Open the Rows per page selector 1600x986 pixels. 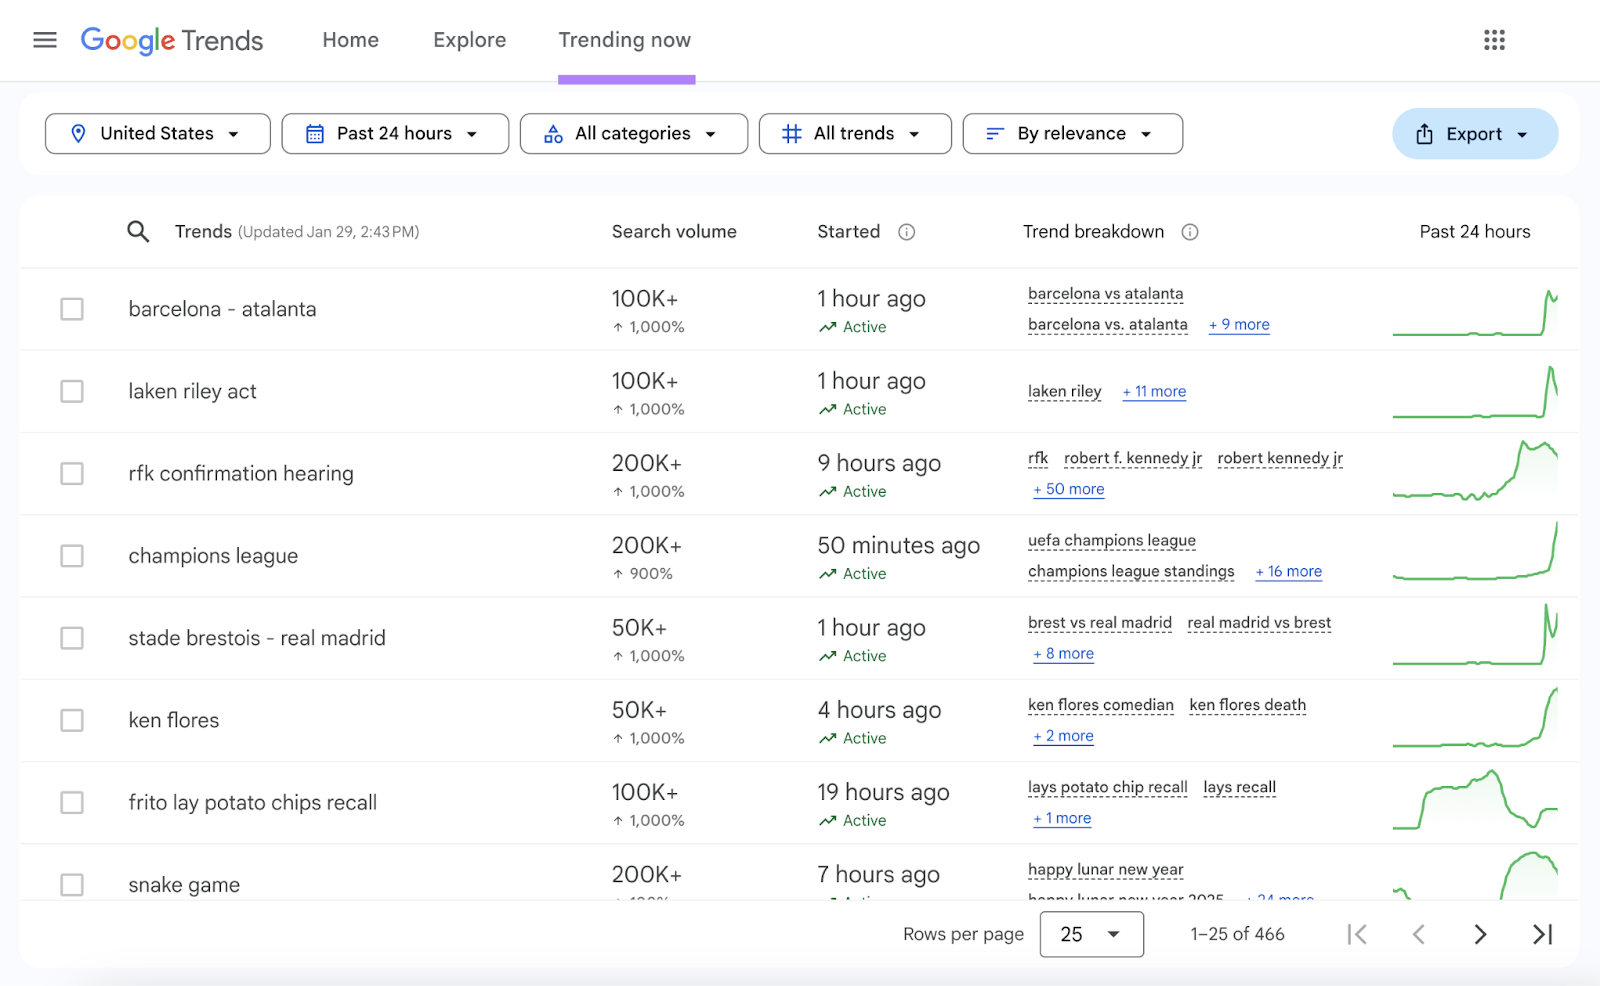click(x=1091, y=934)
